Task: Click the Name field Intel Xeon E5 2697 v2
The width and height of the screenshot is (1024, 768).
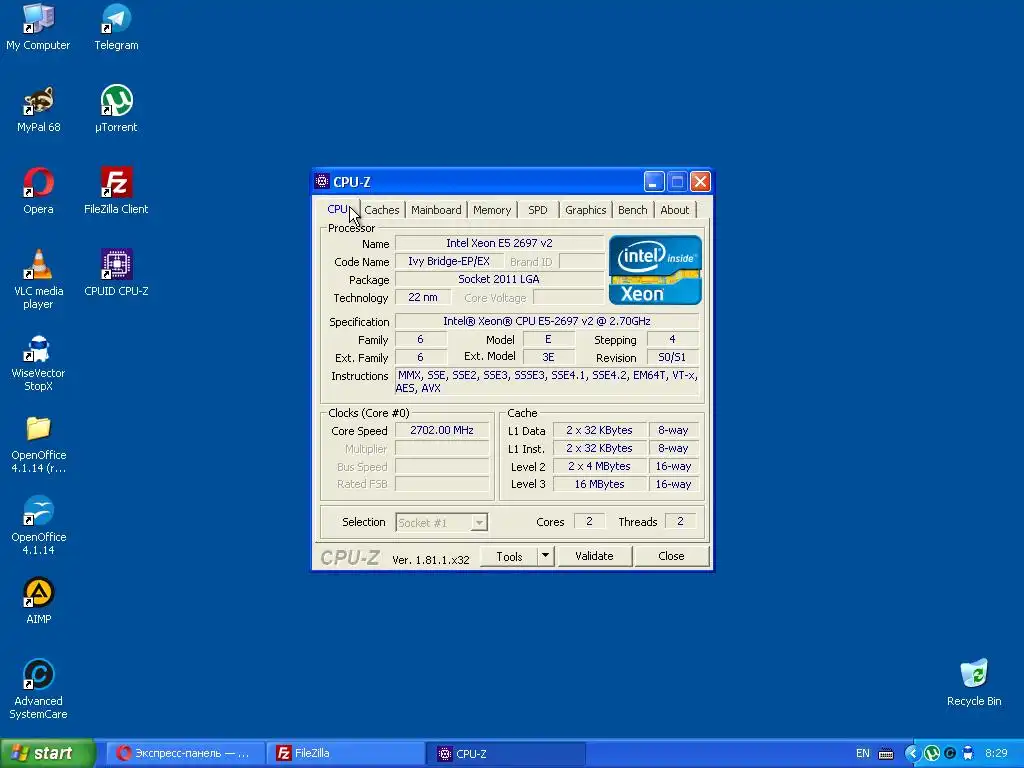Action: click(x=499, y=243)
